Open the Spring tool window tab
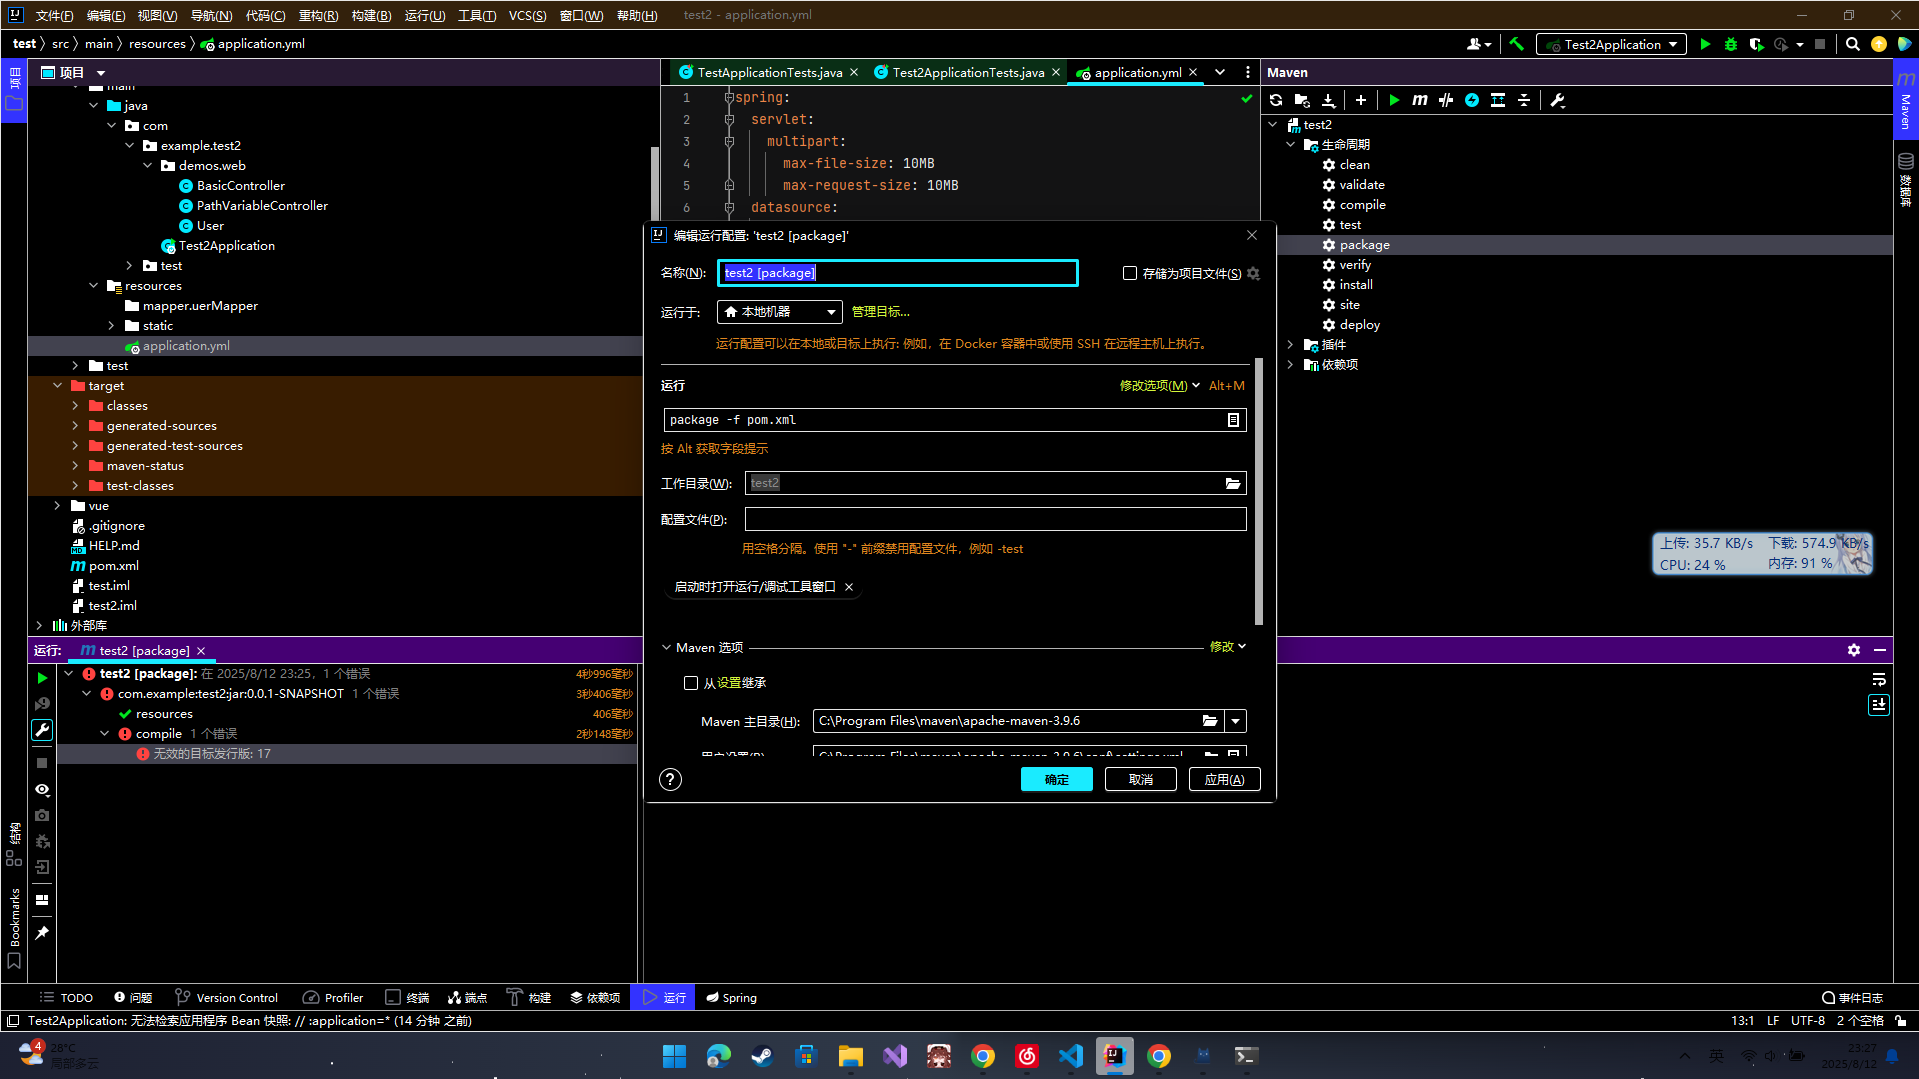The image size is (1919, 1079). tap(732, 998)
